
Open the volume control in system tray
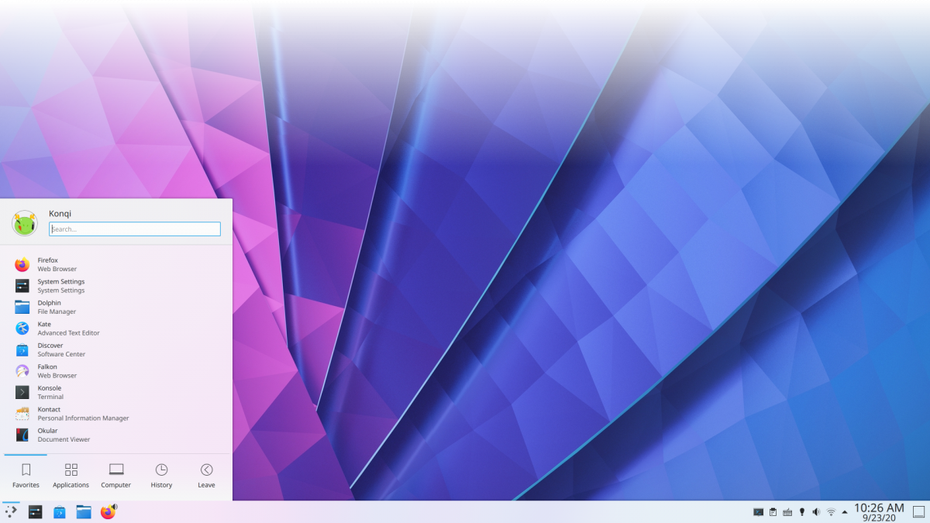(x=816, y=512)
